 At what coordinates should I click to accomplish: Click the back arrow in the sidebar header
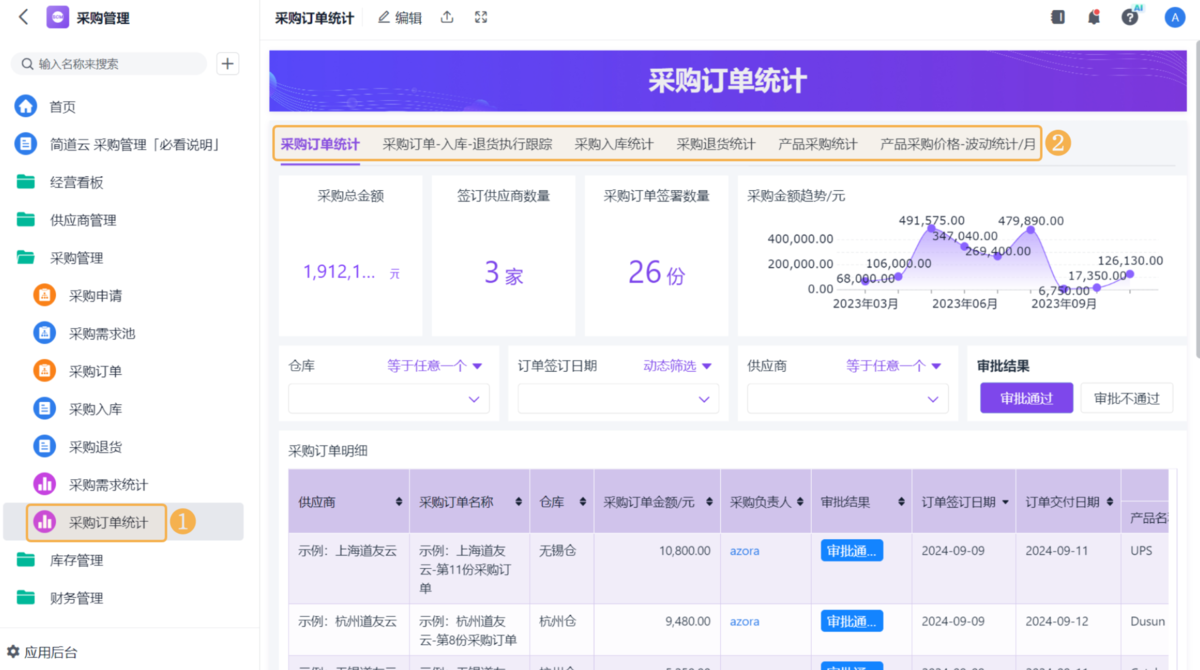click(24, 17)
